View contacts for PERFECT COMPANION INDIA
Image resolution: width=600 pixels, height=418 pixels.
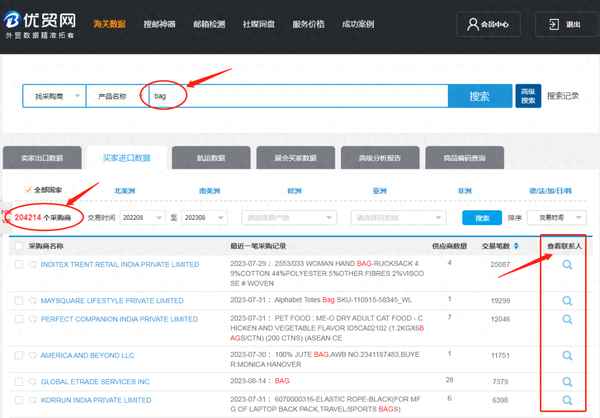click(x=567, y=319)
